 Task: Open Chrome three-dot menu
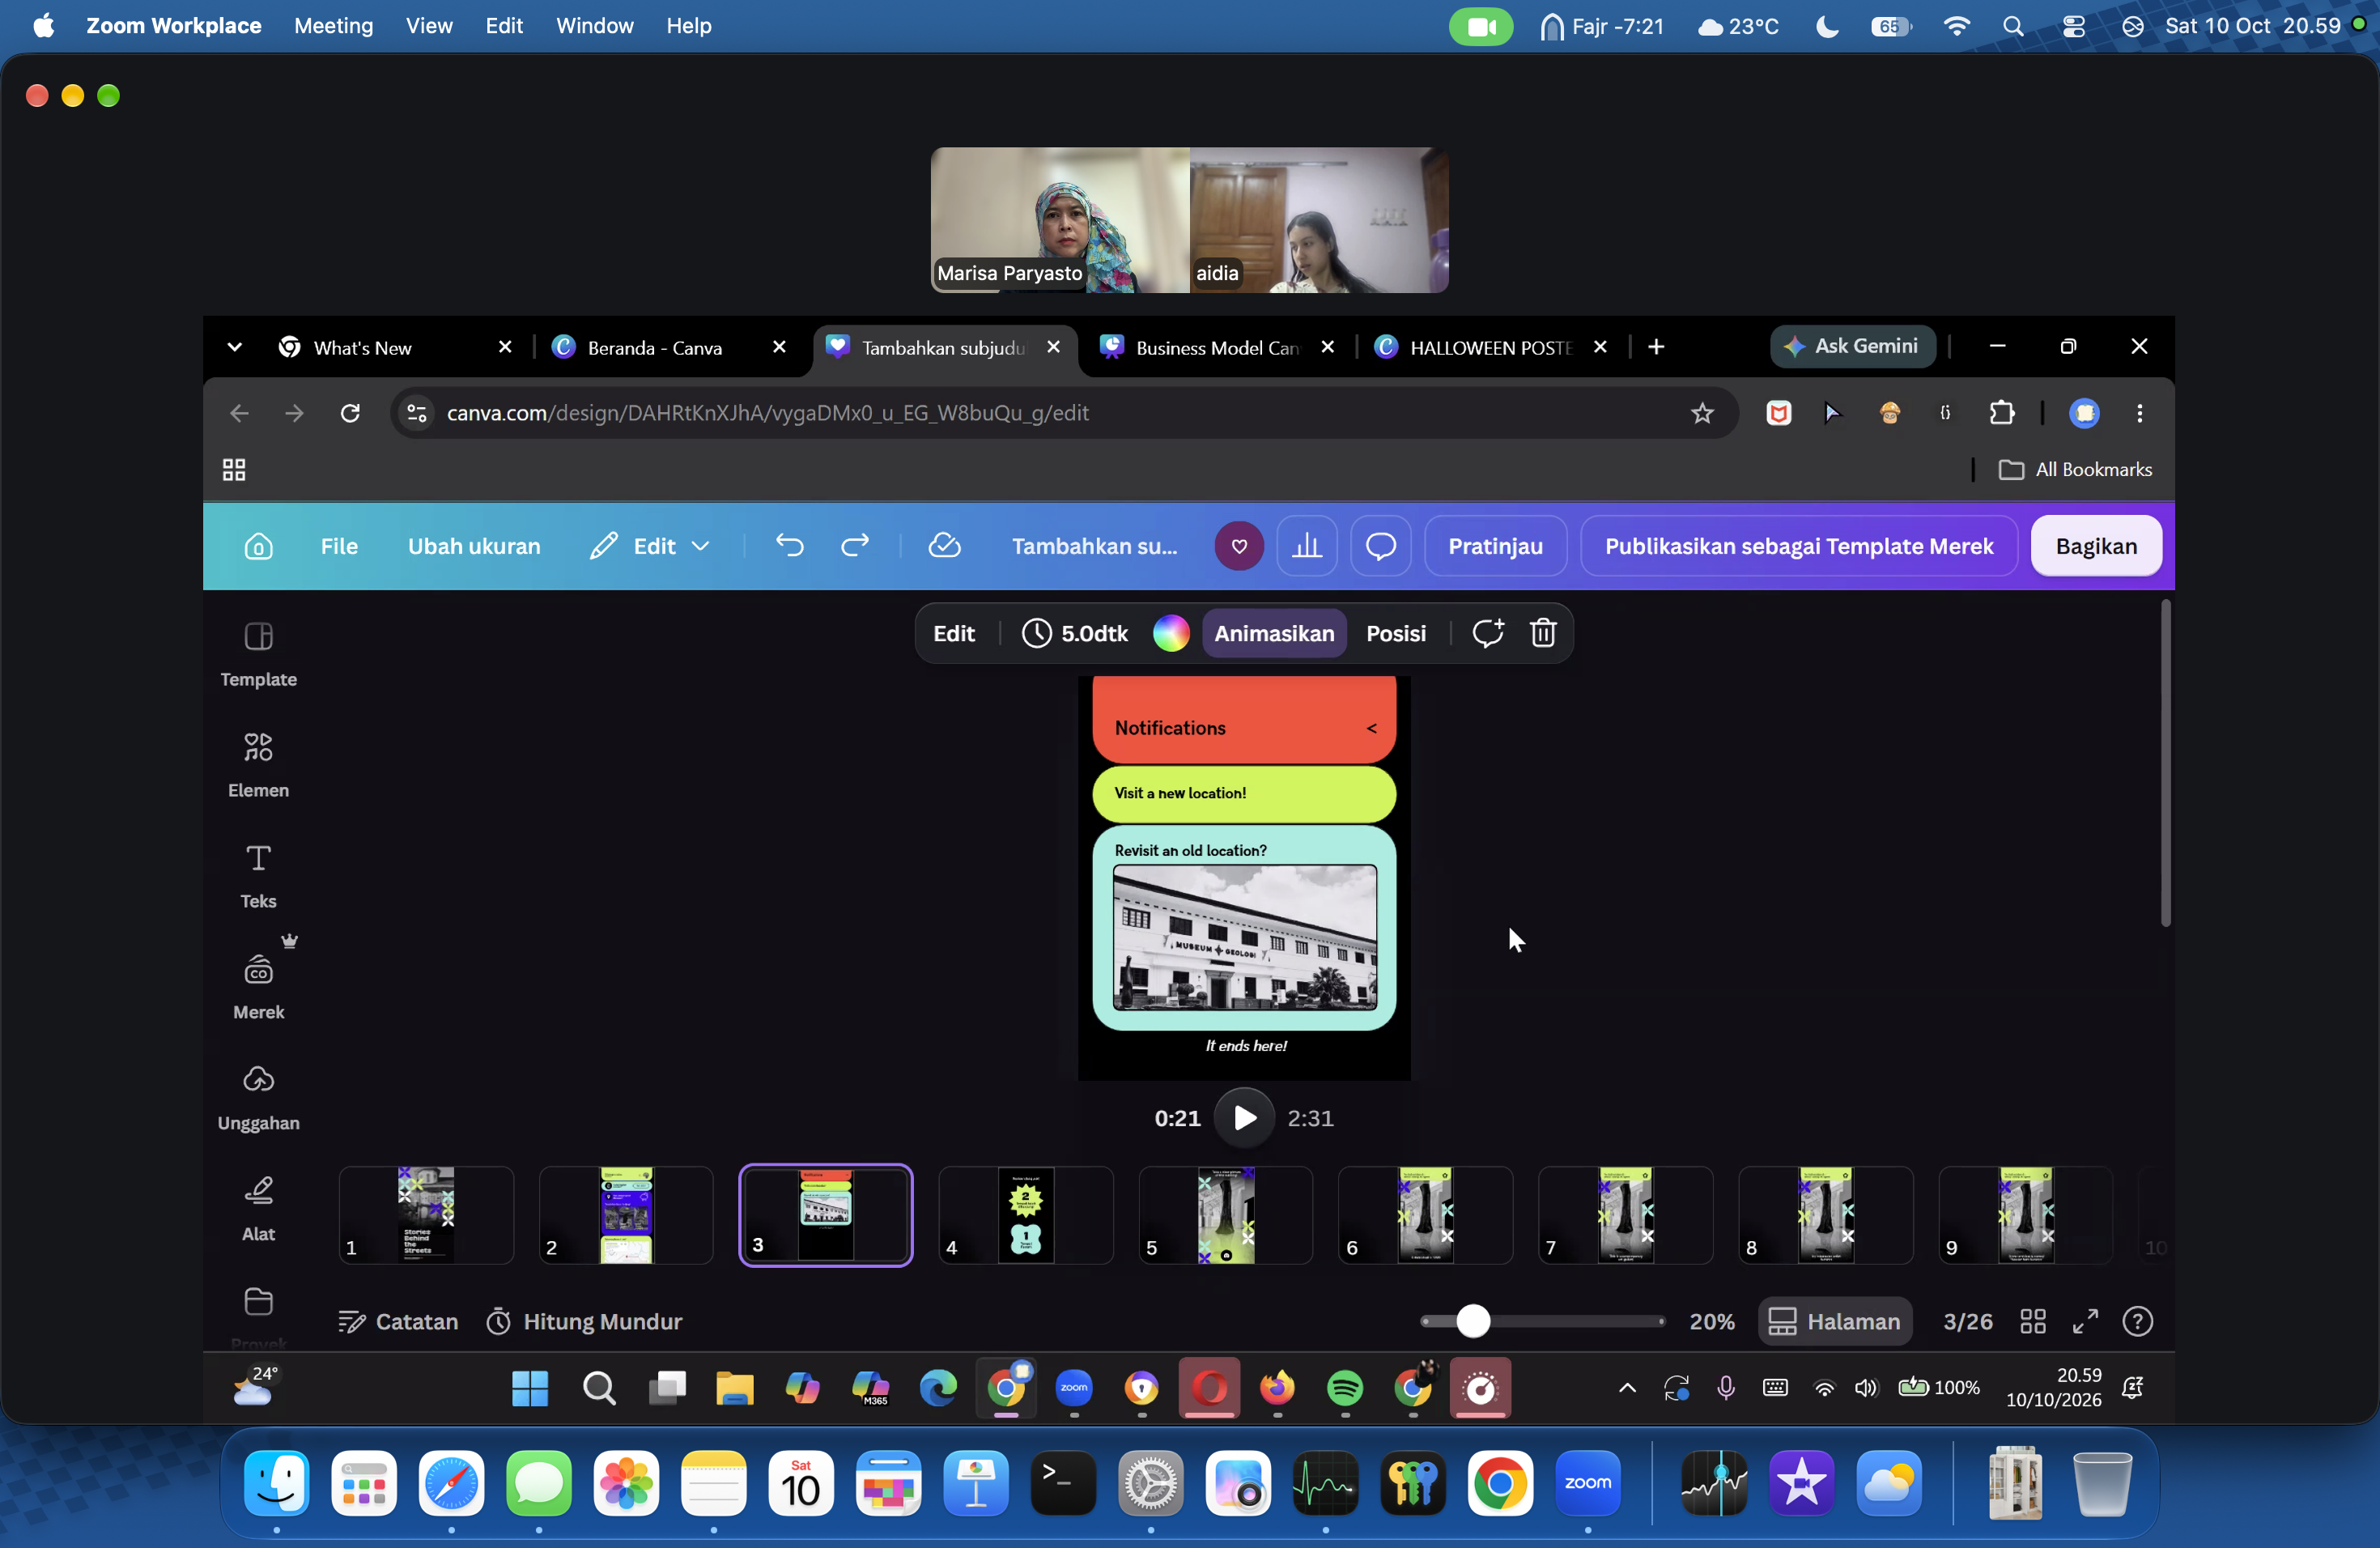pyautogui.click(x=2139, y=413)
